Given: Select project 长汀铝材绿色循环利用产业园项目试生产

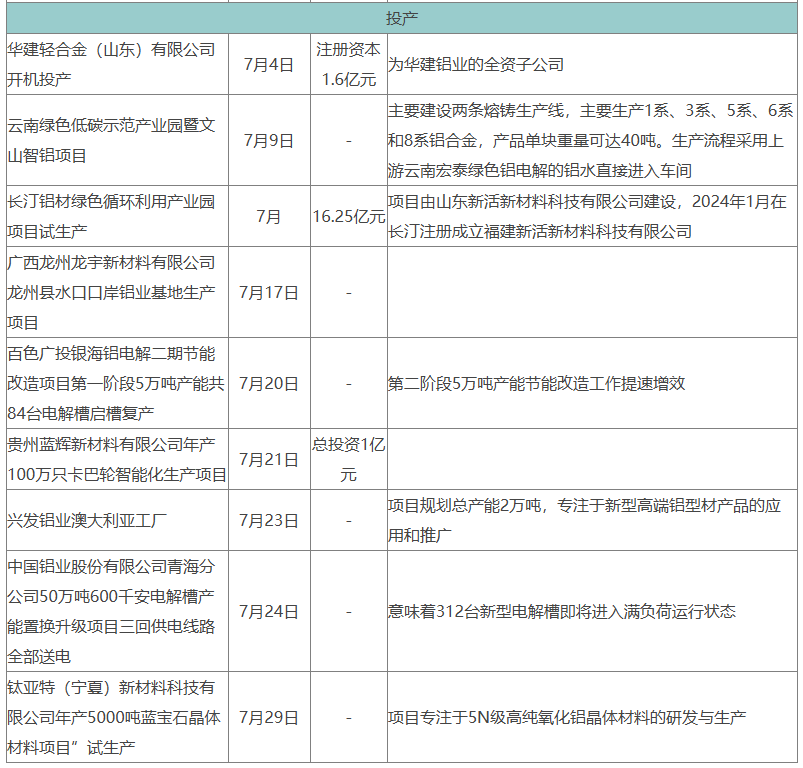Looking at the screenshot, I should tap(111, 217).
